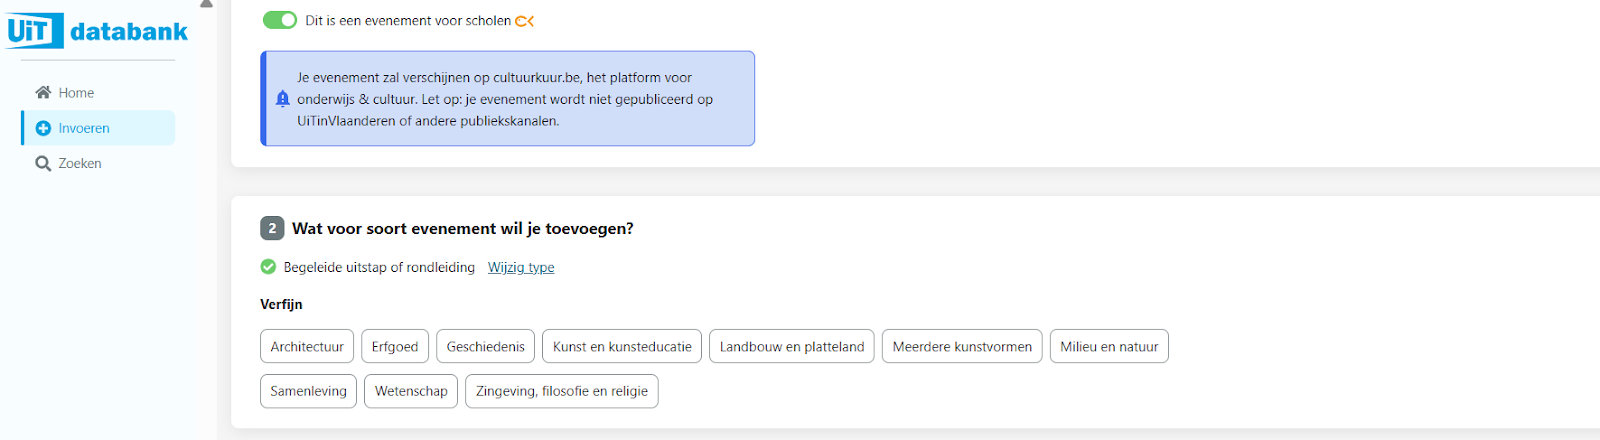Select the Invoeren menu item
1600x440 pixels.
tap(84, 128)
